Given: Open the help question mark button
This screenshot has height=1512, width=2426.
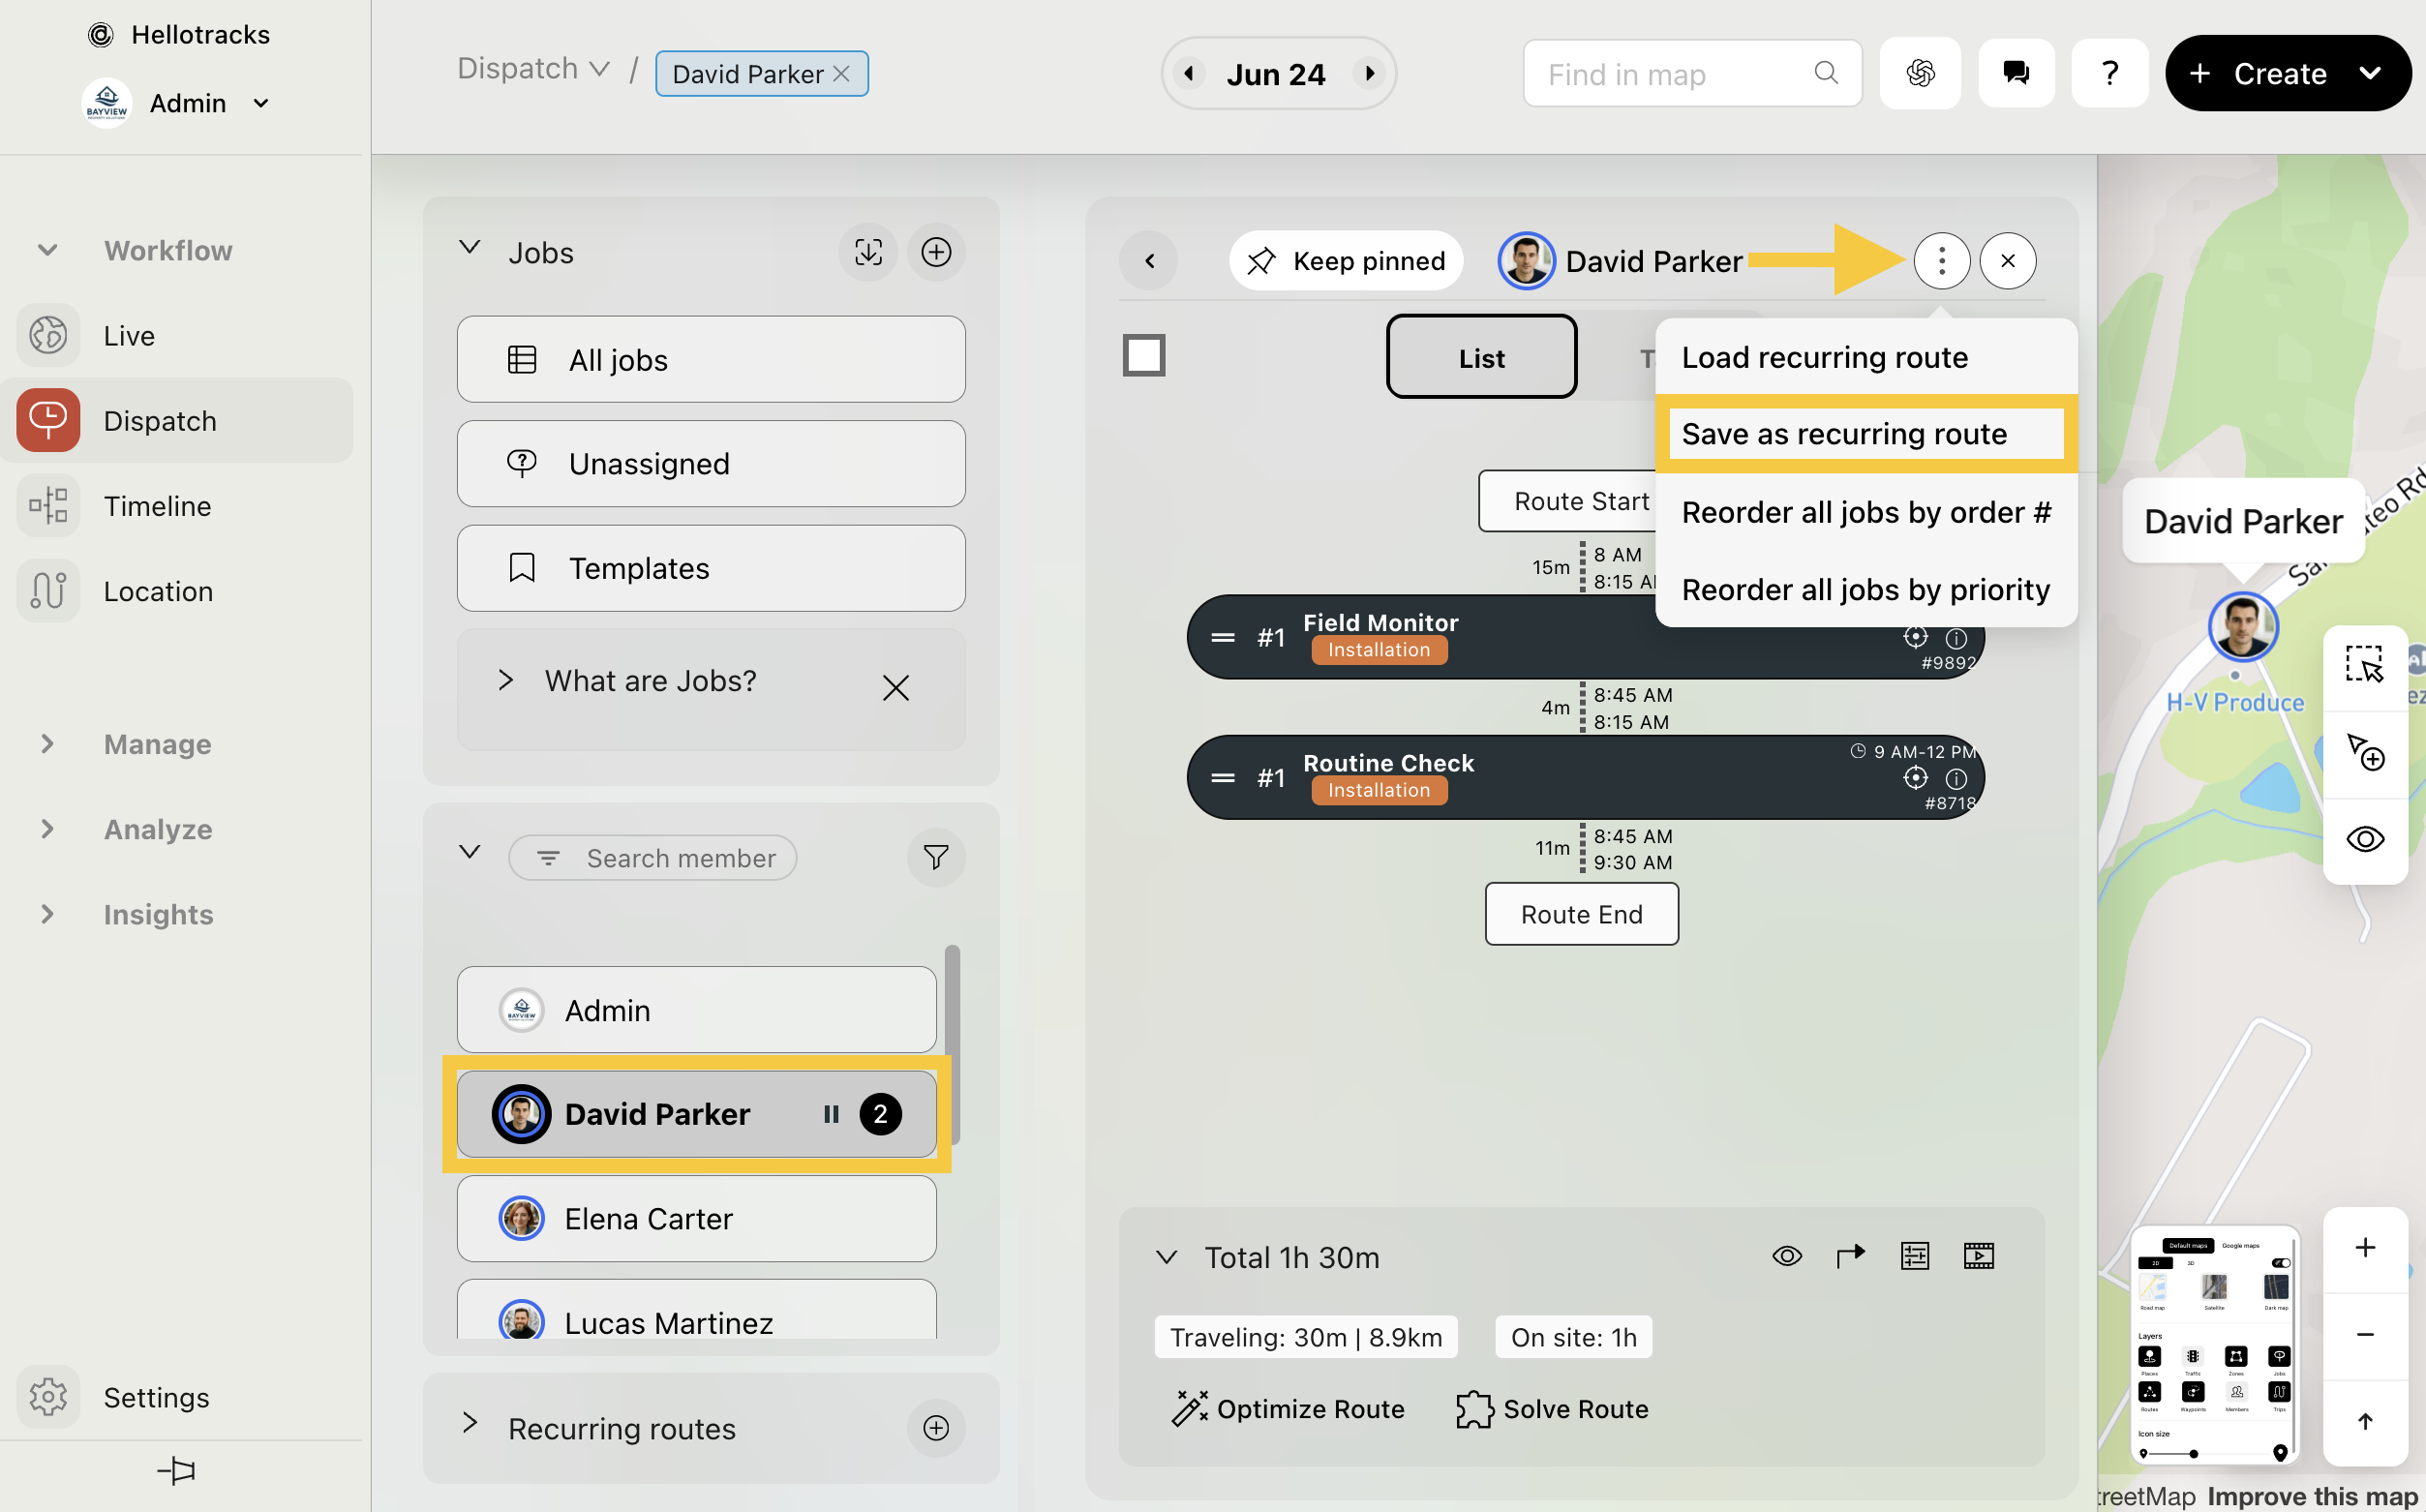Looking at the screenshot, I should 2110,73.
